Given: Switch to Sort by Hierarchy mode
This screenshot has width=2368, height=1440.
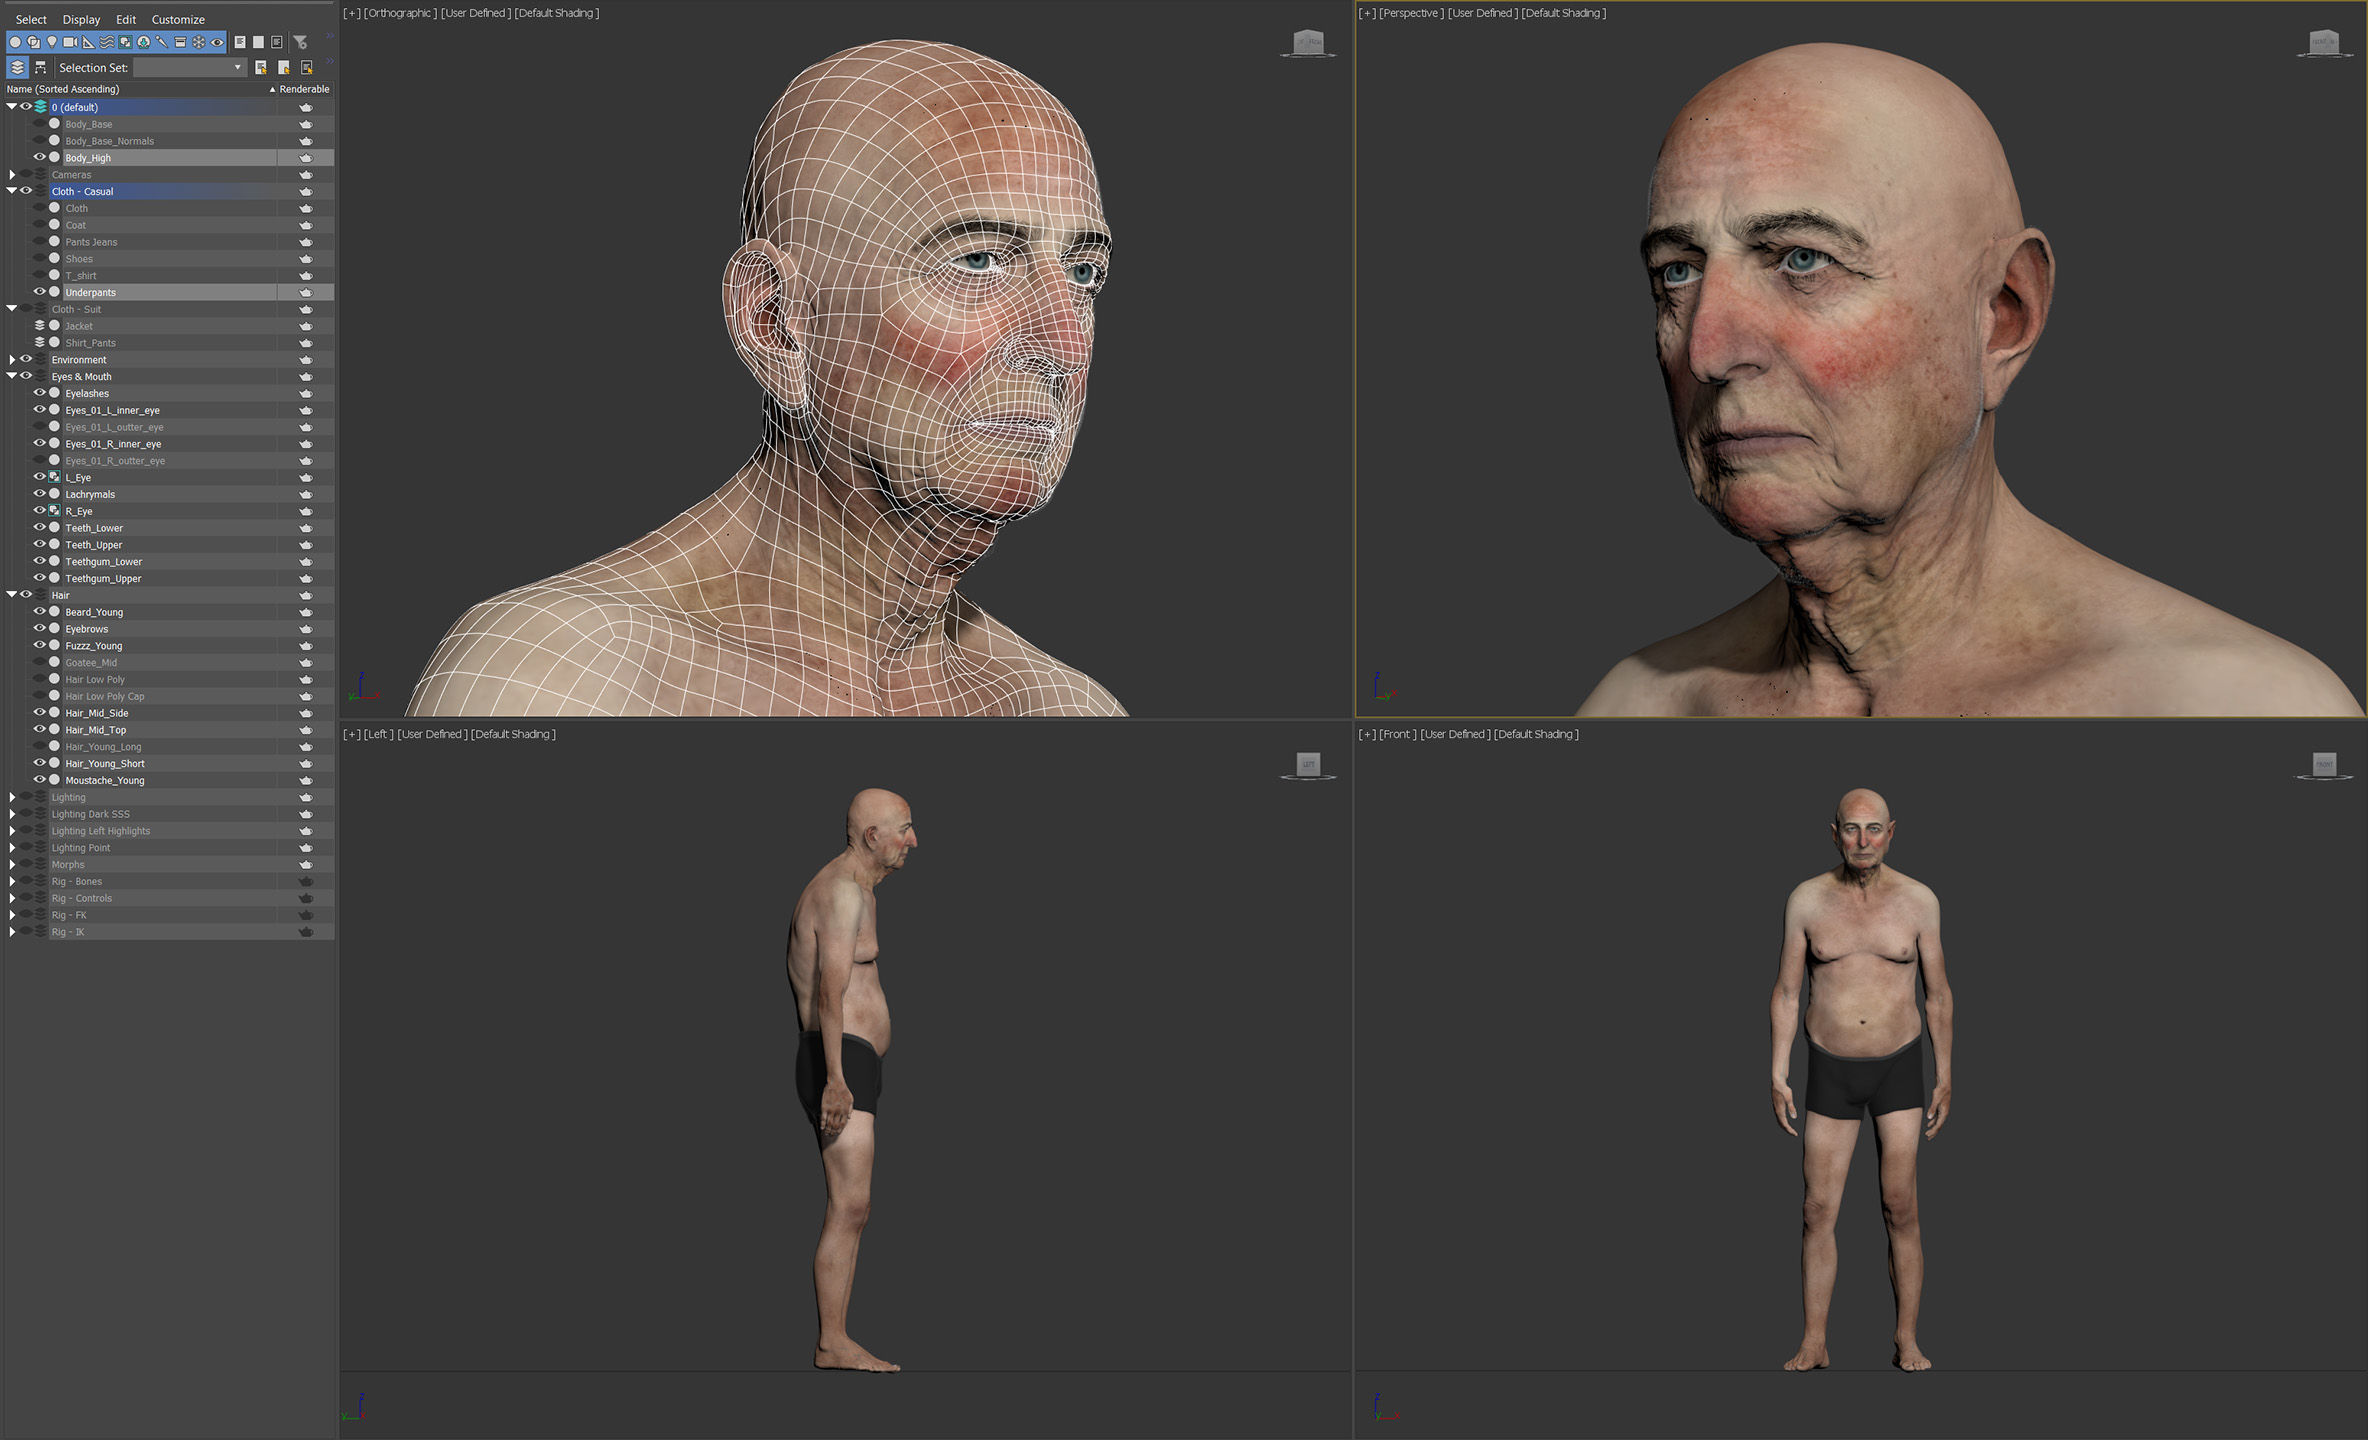Looking at the screenshot, I should pyautogui.click(x=41, y=67).
